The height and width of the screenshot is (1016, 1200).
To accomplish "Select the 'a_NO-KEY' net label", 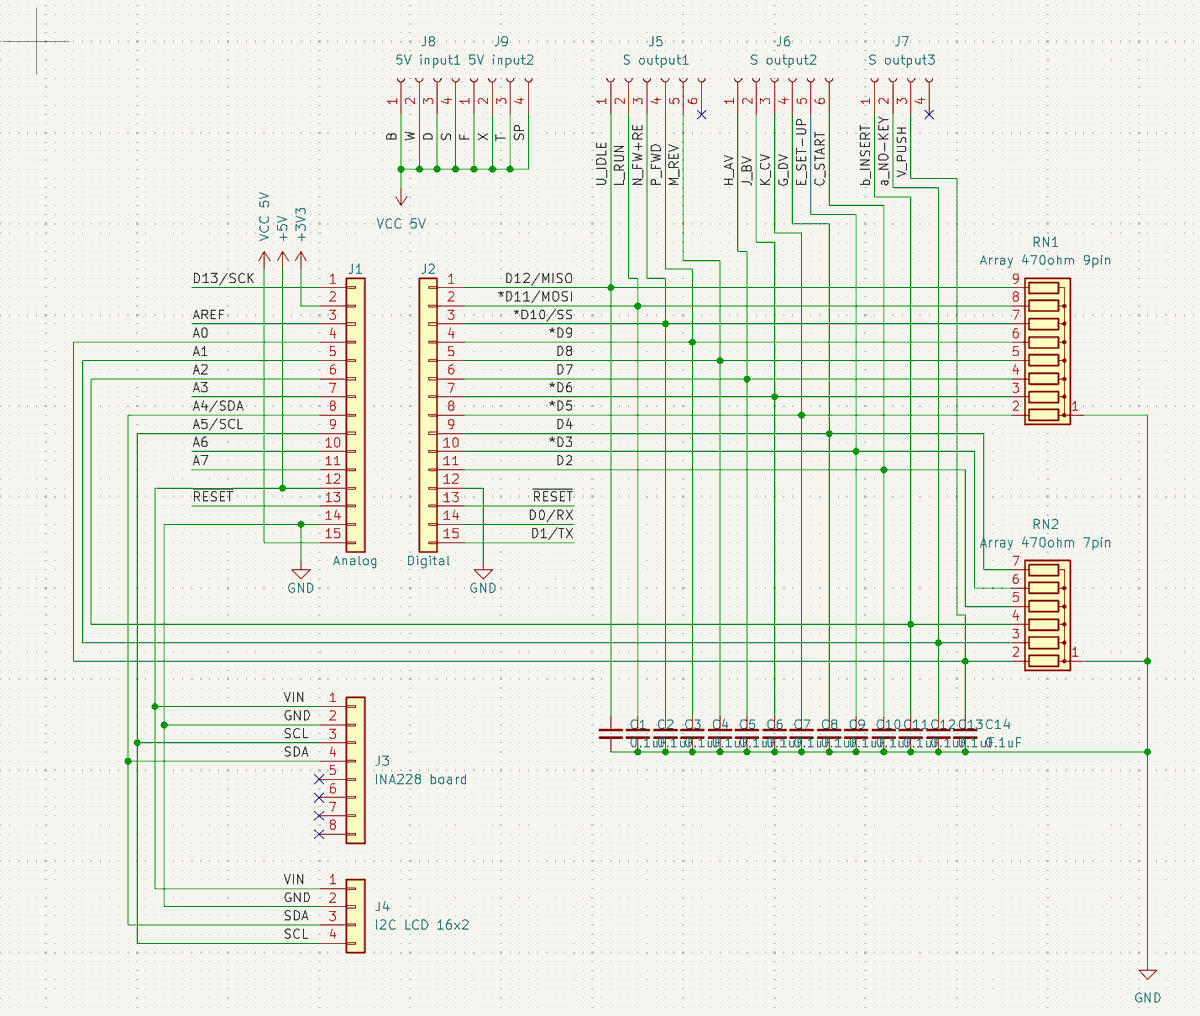I will click(884, 152).
